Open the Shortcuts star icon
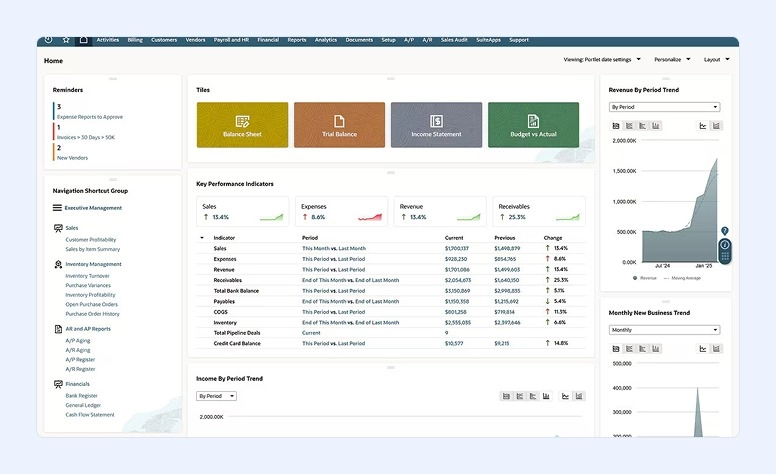Screen dimensions: 776x474 pos(66,40)
